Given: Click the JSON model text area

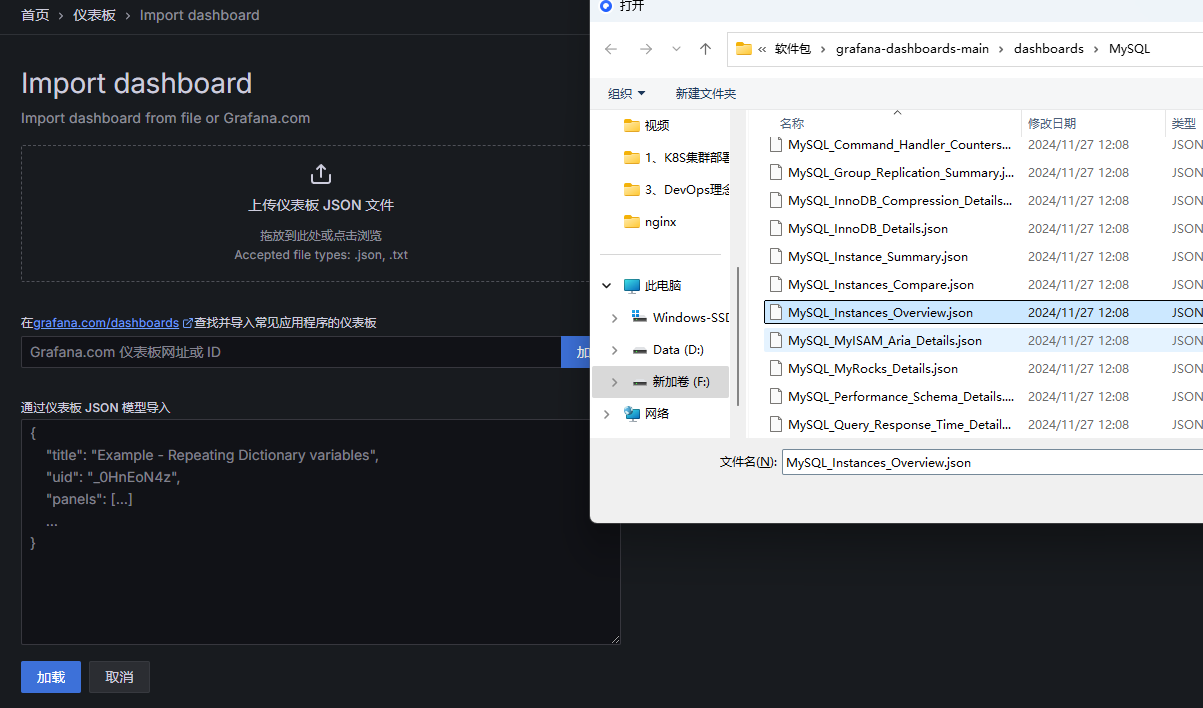Looking at the screenshot, I should click(x=320, y=532).
